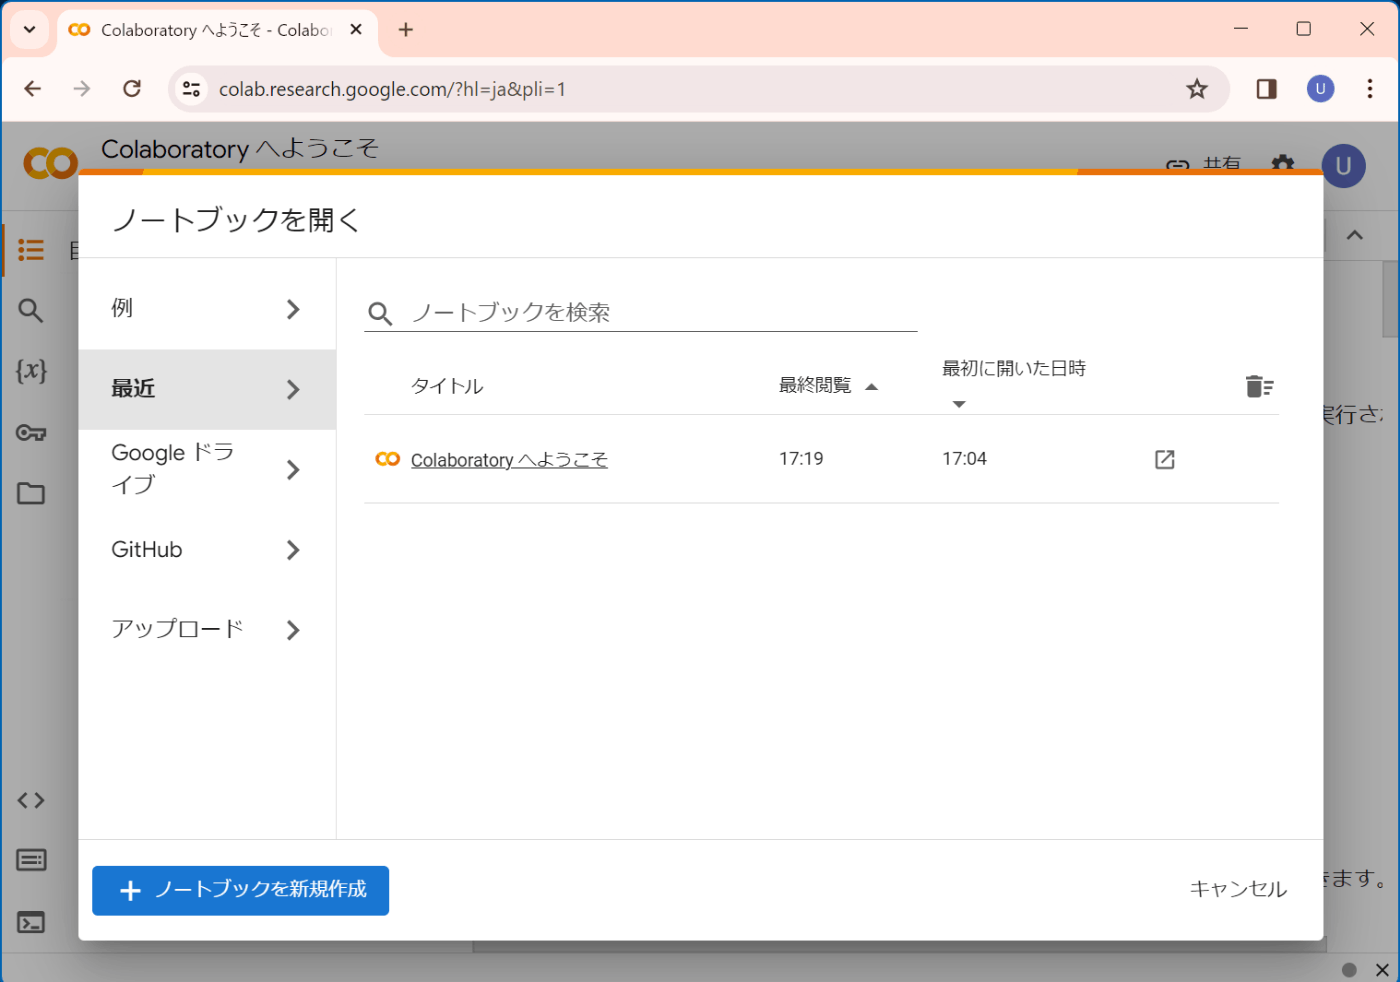This screenshot has width=1400, height=982.
Task: Open Chrome three-dot menu
Action: pyautogui.click(x=1370, y=89)
